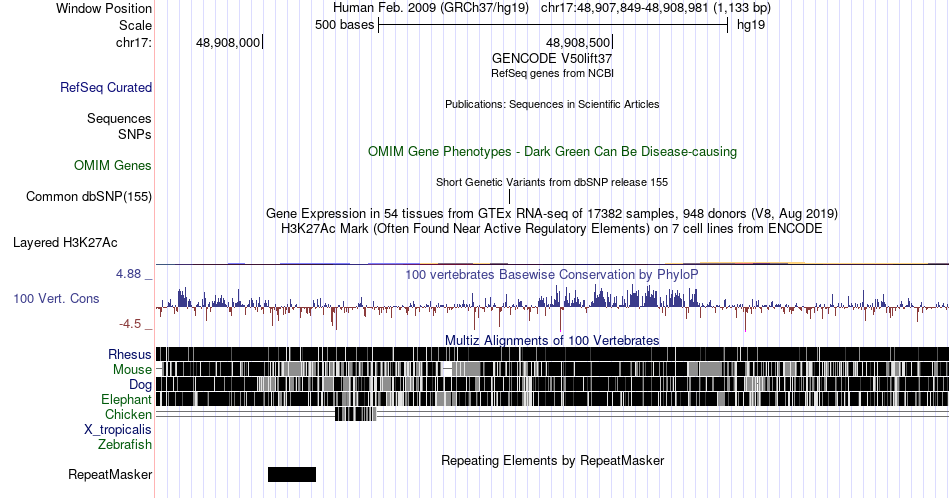The image size is (950, 498).
Task: Click the Mouse alignment row bar
Action: point(552,369)
